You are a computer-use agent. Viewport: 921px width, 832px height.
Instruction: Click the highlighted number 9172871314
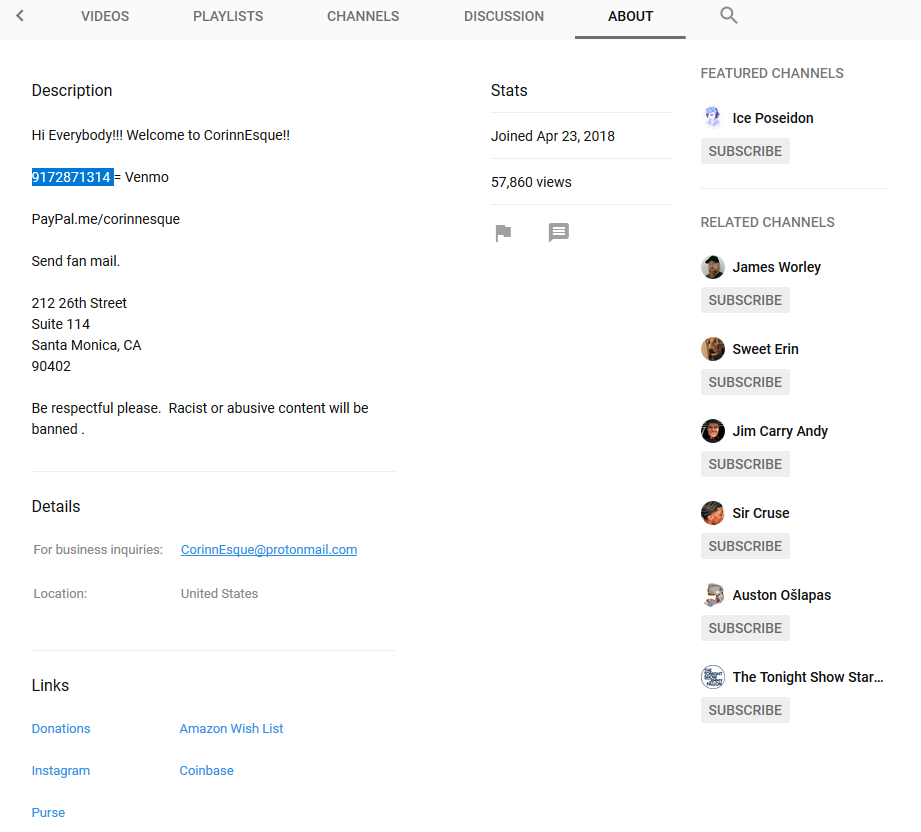pyautogui.click(x=72, y=177)
